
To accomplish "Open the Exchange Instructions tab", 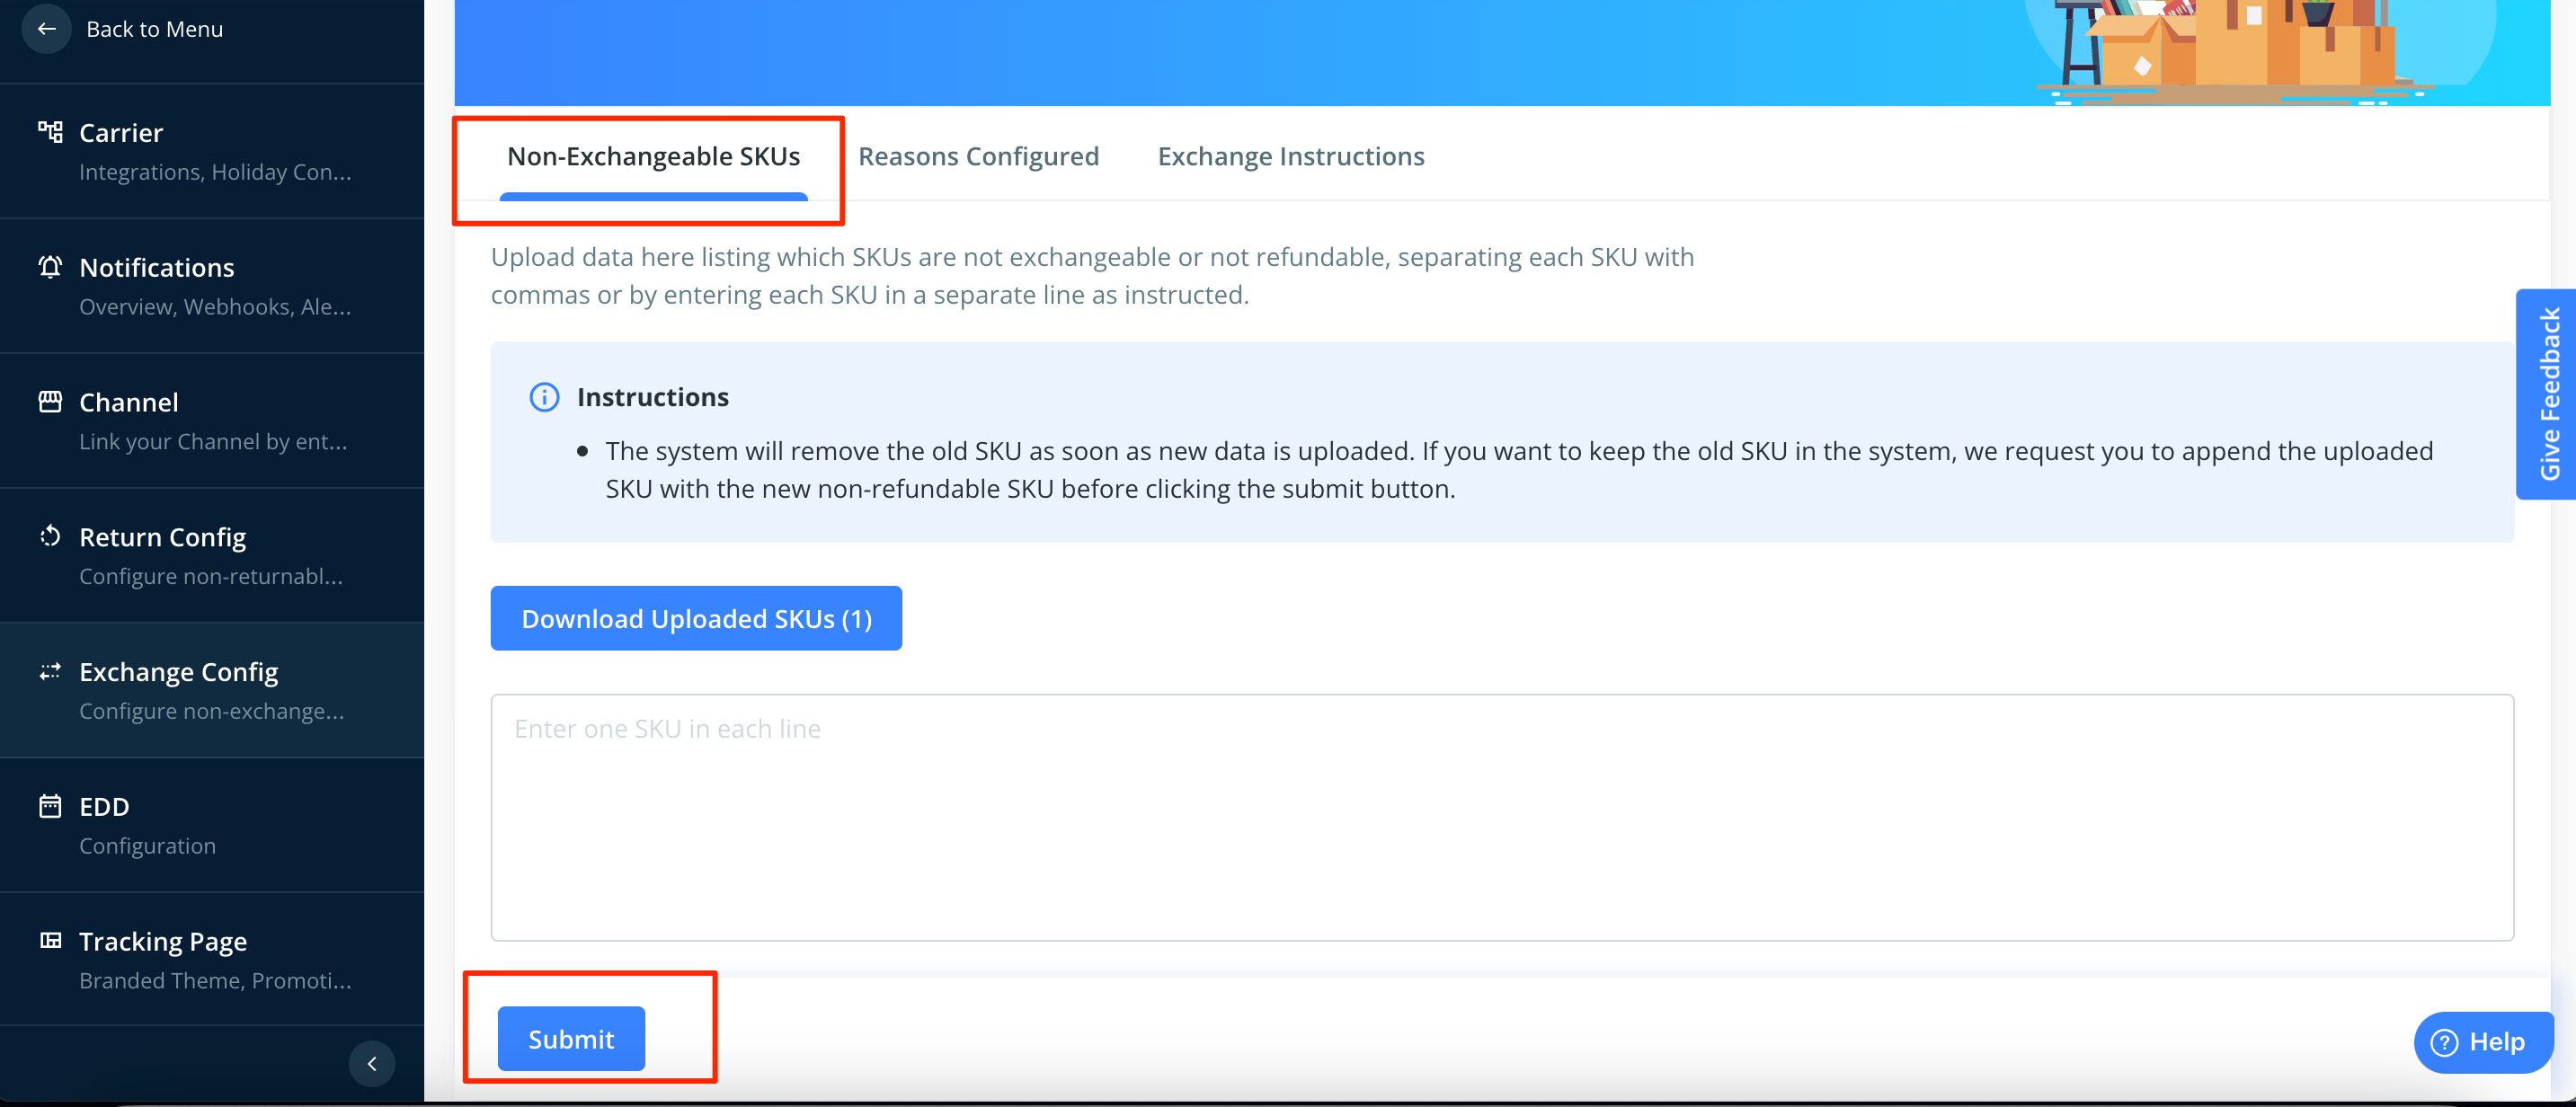I will coord(1290,157).
